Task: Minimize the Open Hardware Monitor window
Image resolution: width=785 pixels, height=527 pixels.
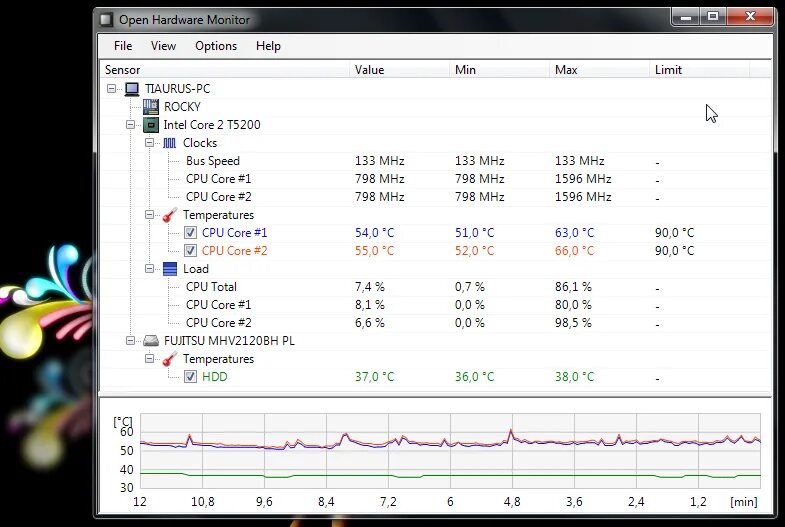Action: pyautogui.click(x=686, y=17)
